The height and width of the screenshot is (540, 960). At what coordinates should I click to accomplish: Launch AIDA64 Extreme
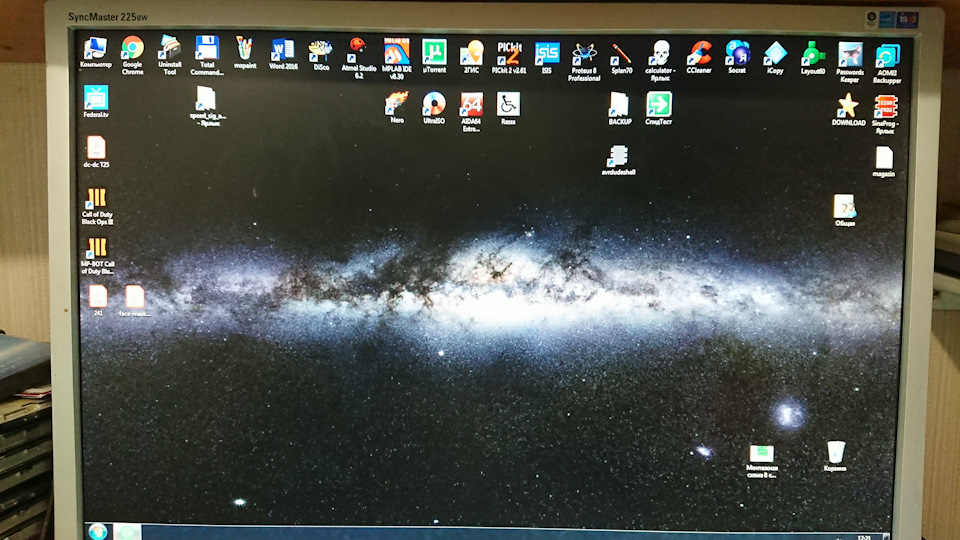point(471,112)
